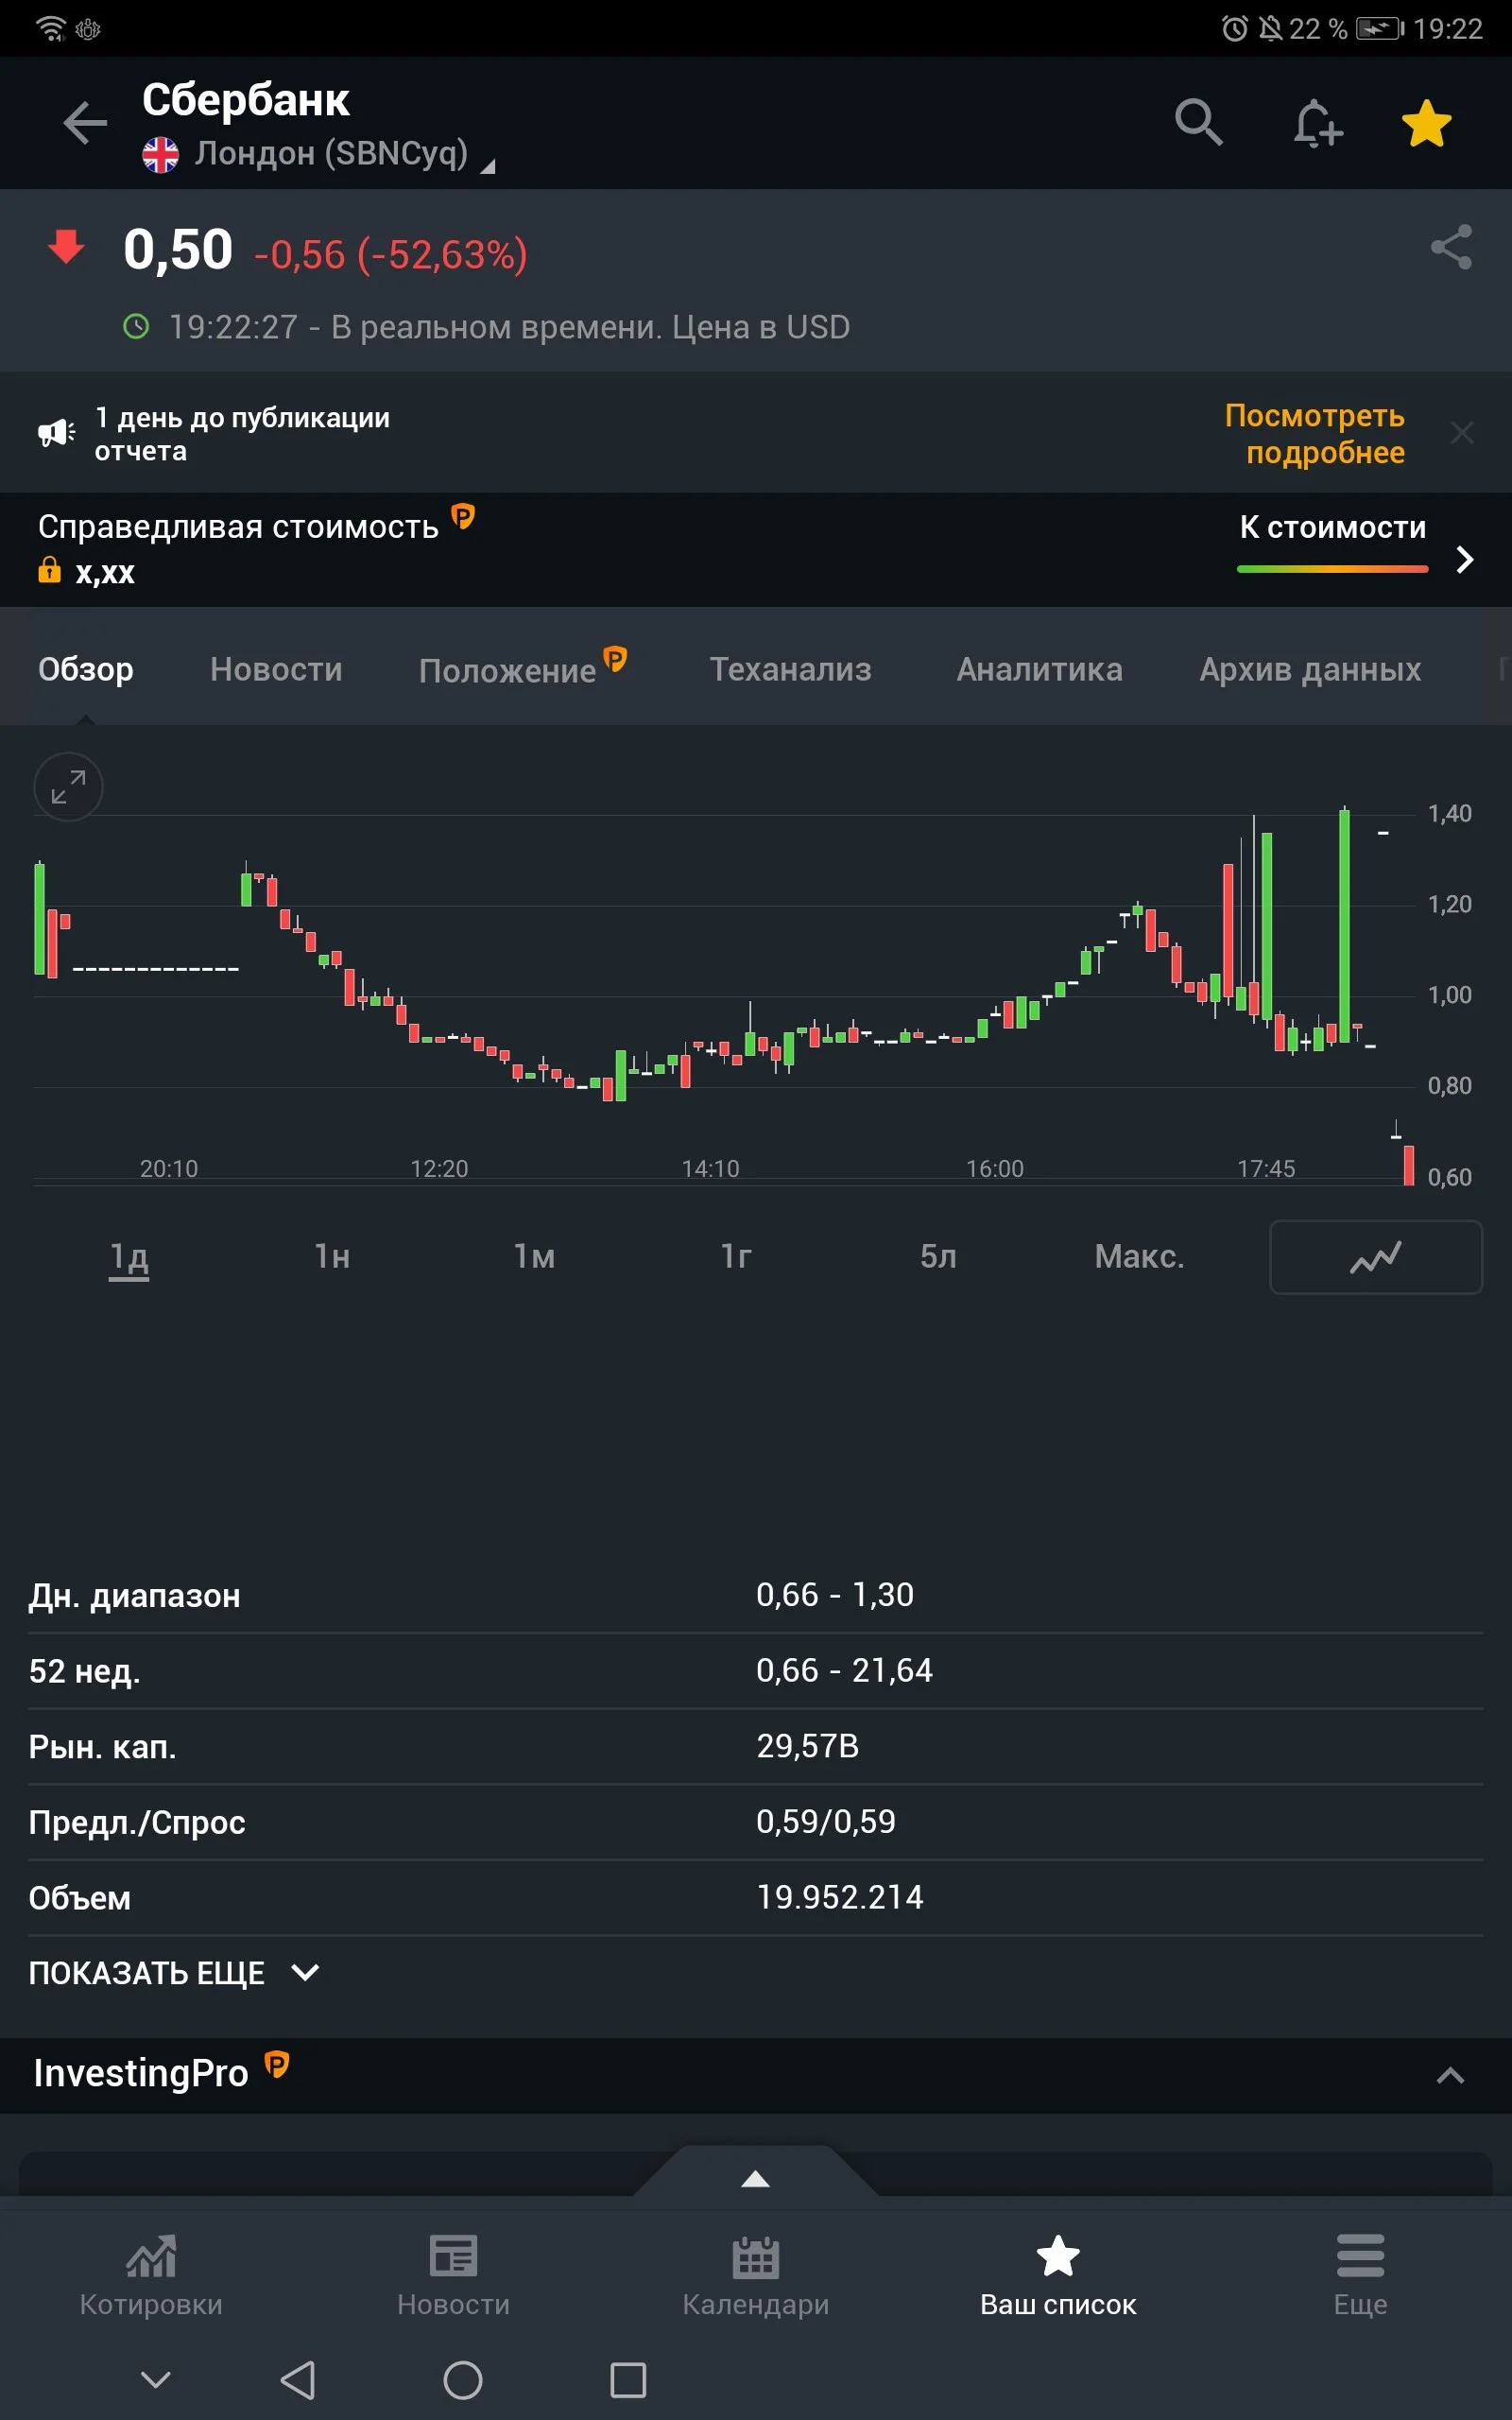Select the 5л chart period
Screen dimensions: 1512x2420
pos(938,1256)
